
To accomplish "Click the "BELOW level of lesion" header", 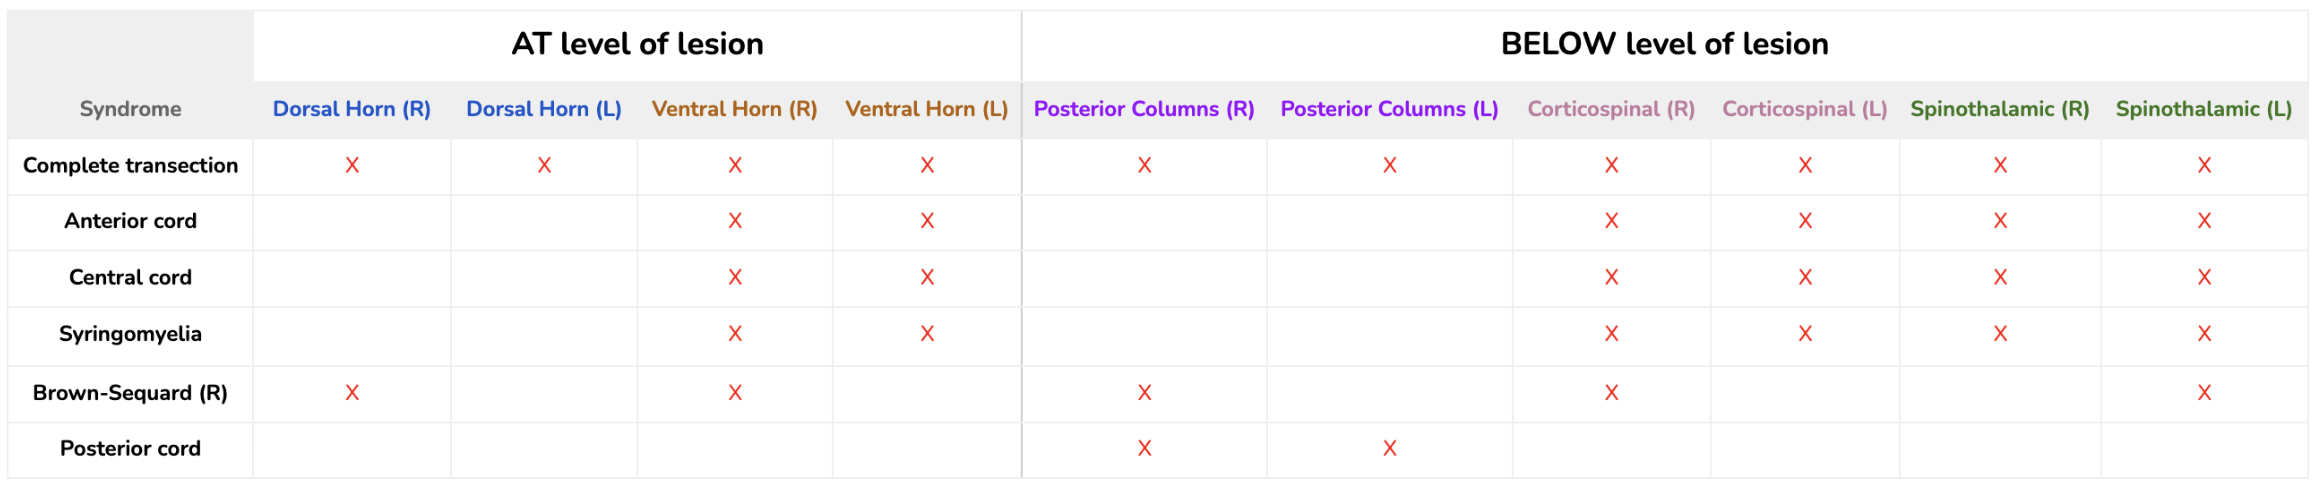I will click(1664, 44).
